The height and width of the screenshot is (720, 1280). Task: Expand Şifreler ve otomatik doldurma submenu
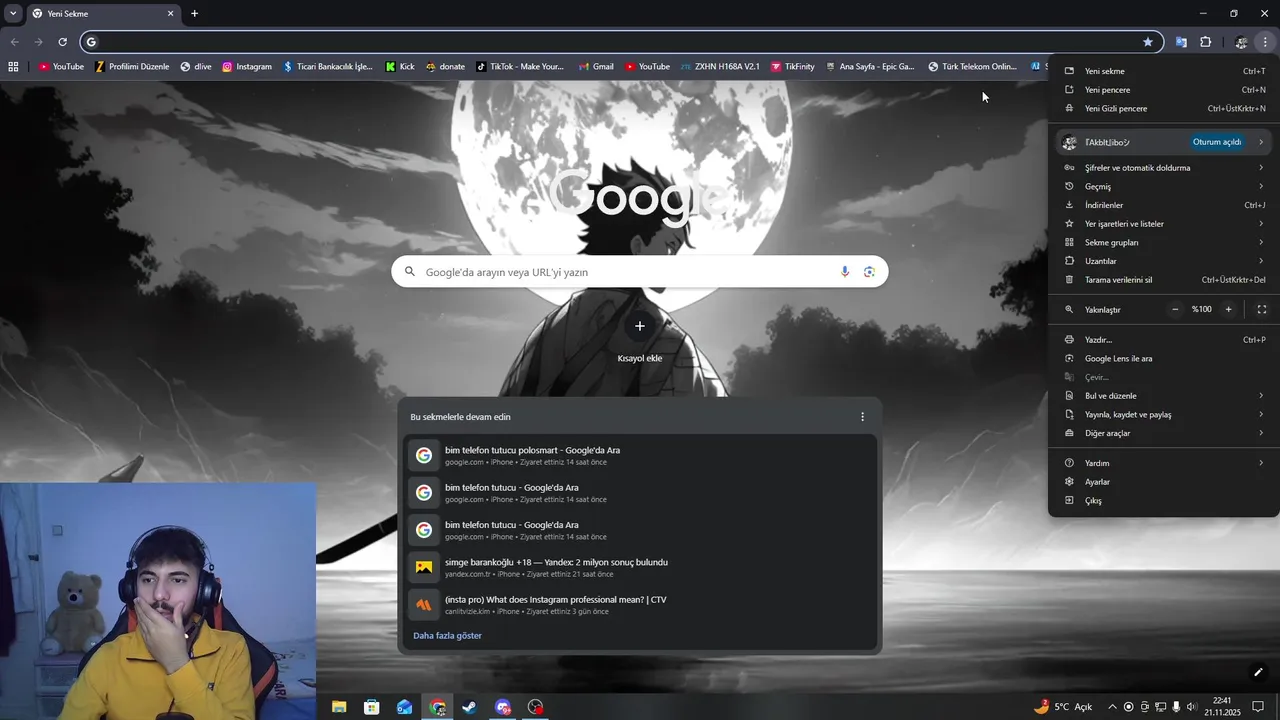1165,168
